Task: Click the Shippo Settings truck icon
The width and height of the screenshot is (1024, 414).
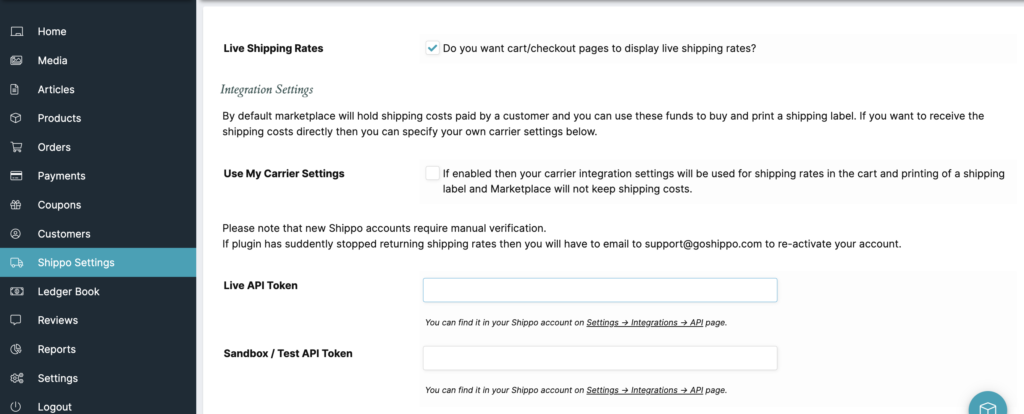Action: 16,263
